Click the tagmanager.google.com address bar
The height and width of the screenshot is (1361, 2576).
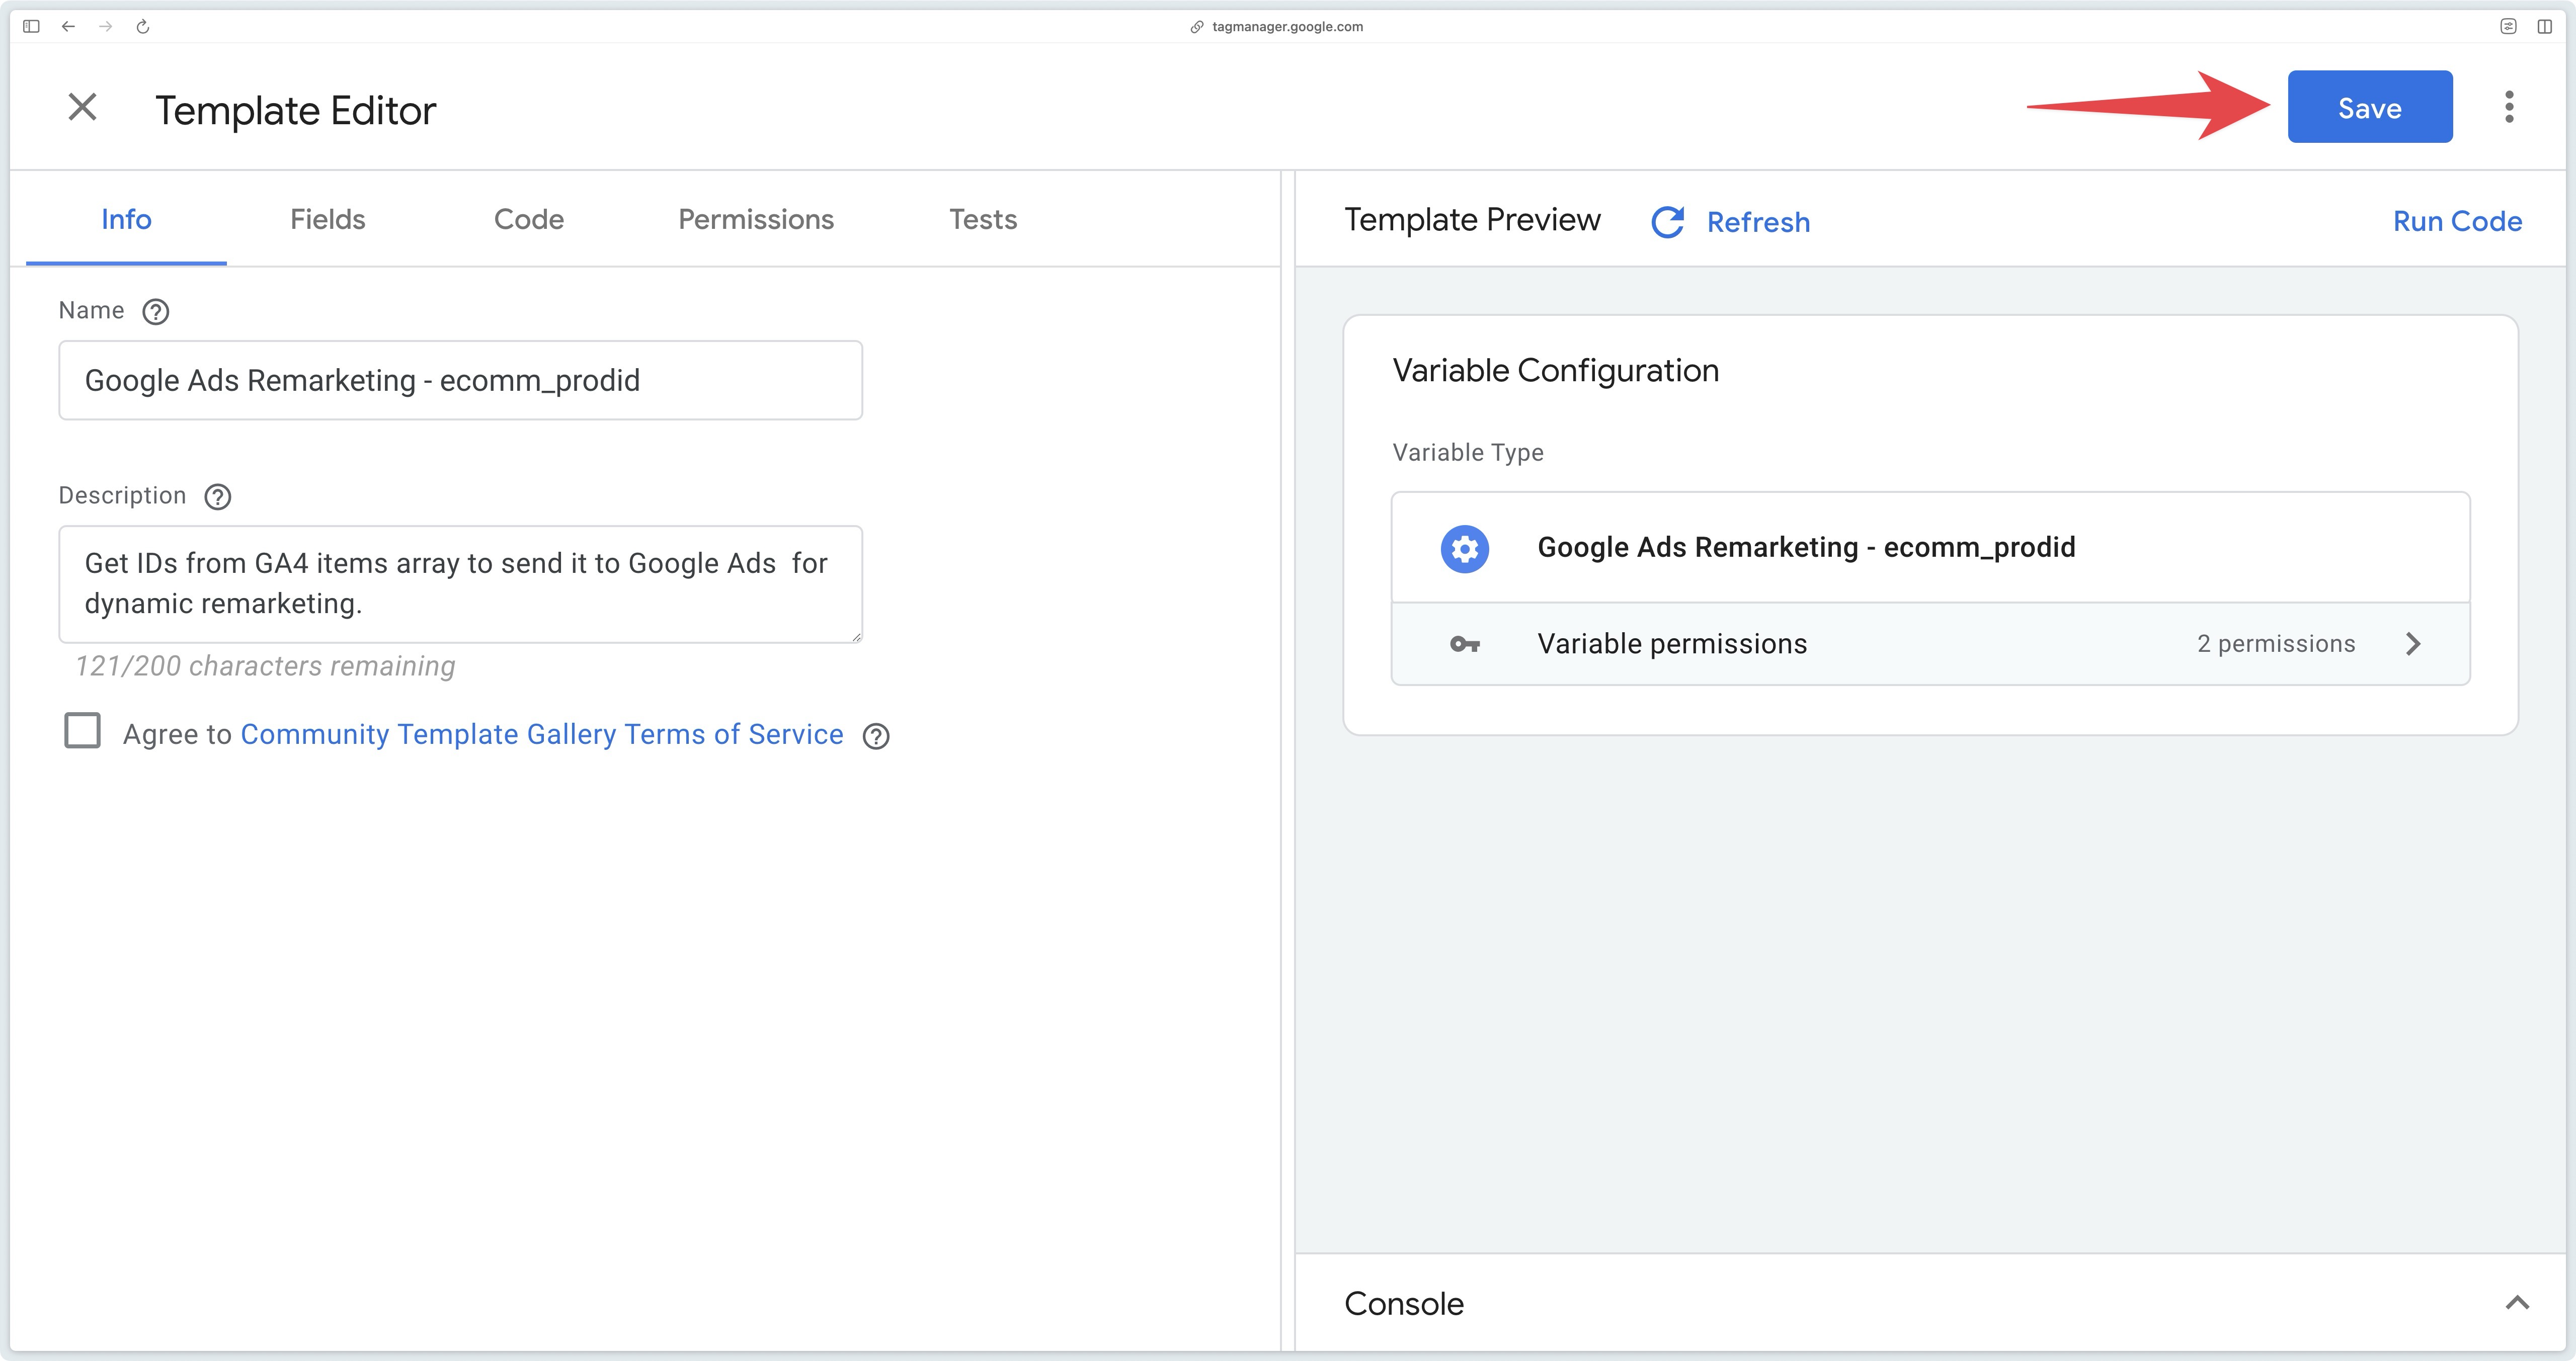coord(1287,27)
